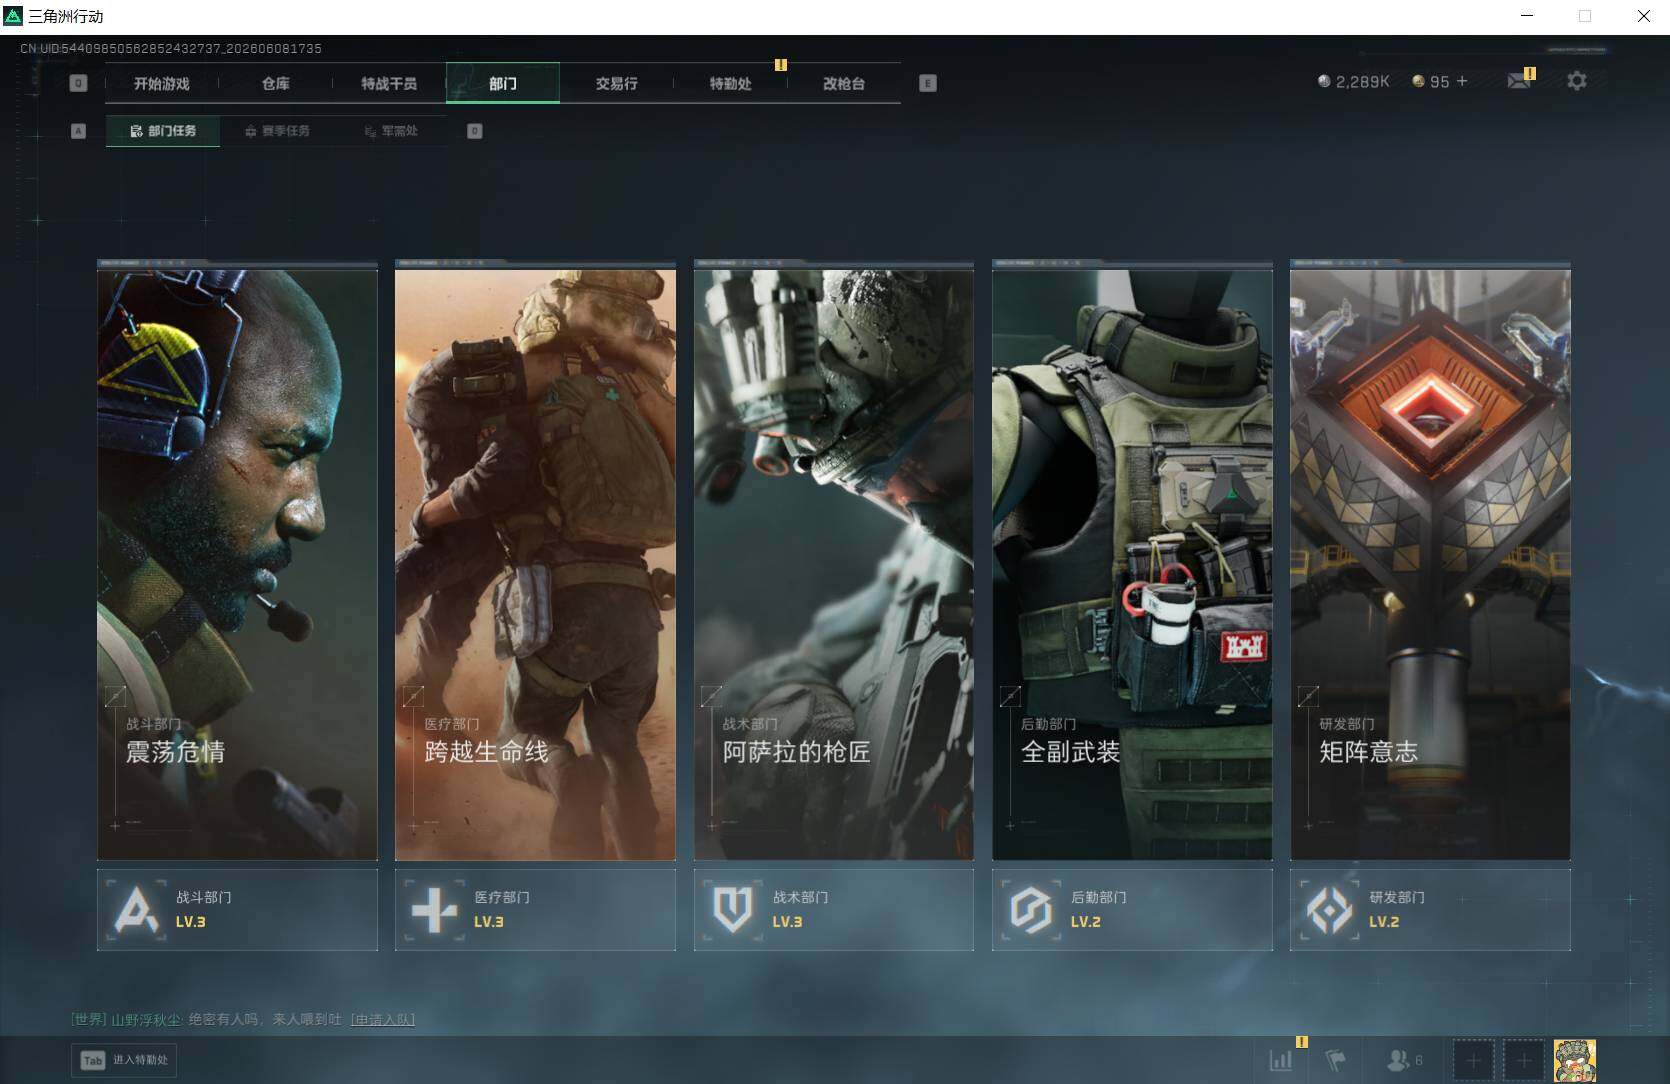
Task: Switch to the 改枪台 tab
Action: click(x=844, y=83)
